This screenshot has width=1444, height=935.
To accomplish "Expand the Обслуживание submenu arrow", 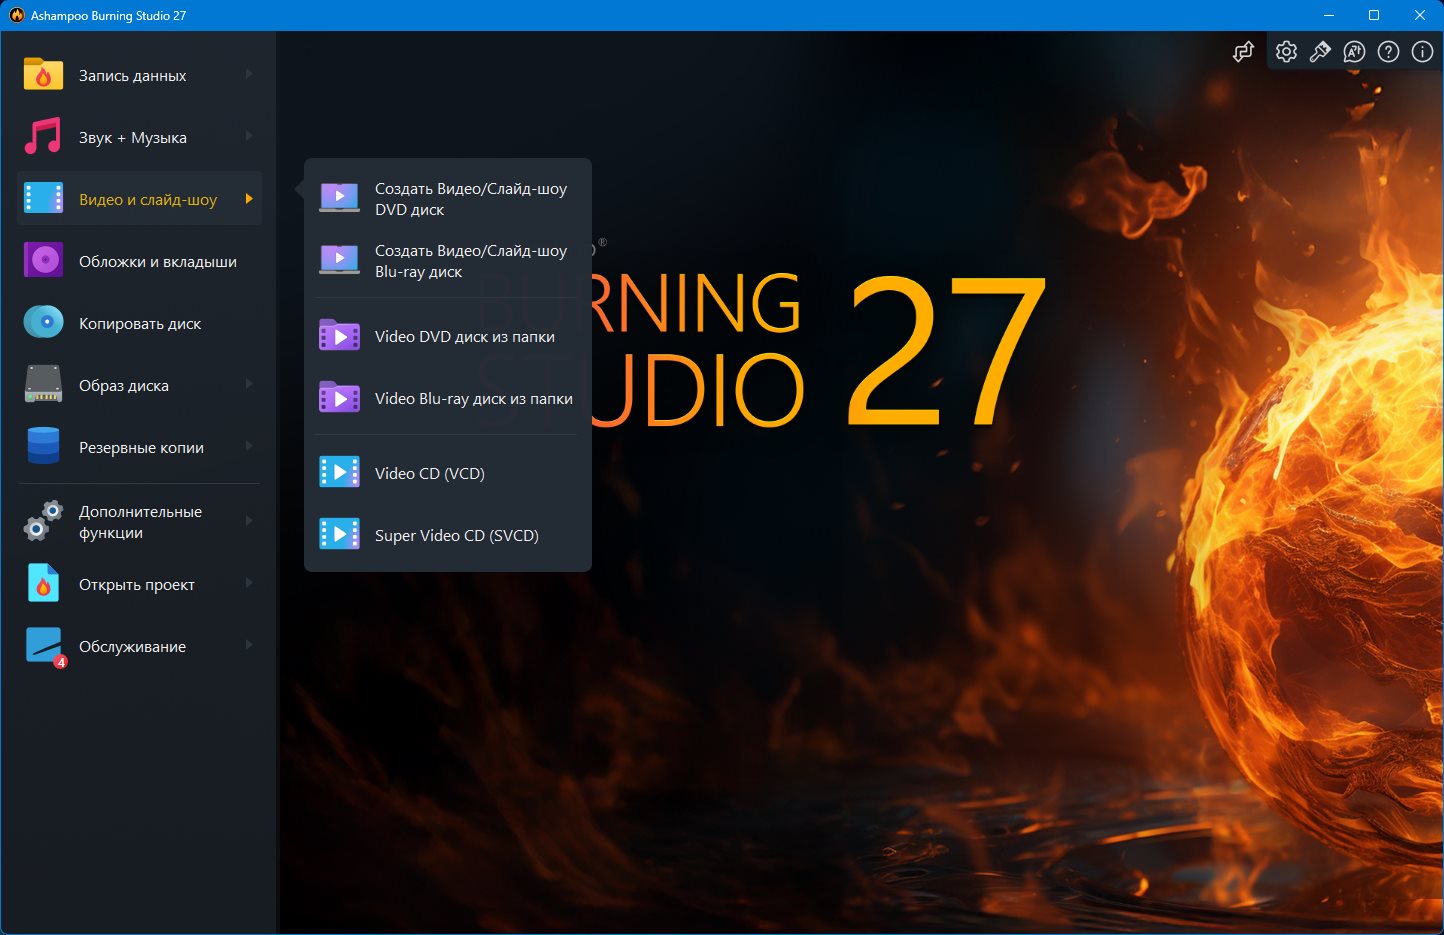I will coord(249,646).
